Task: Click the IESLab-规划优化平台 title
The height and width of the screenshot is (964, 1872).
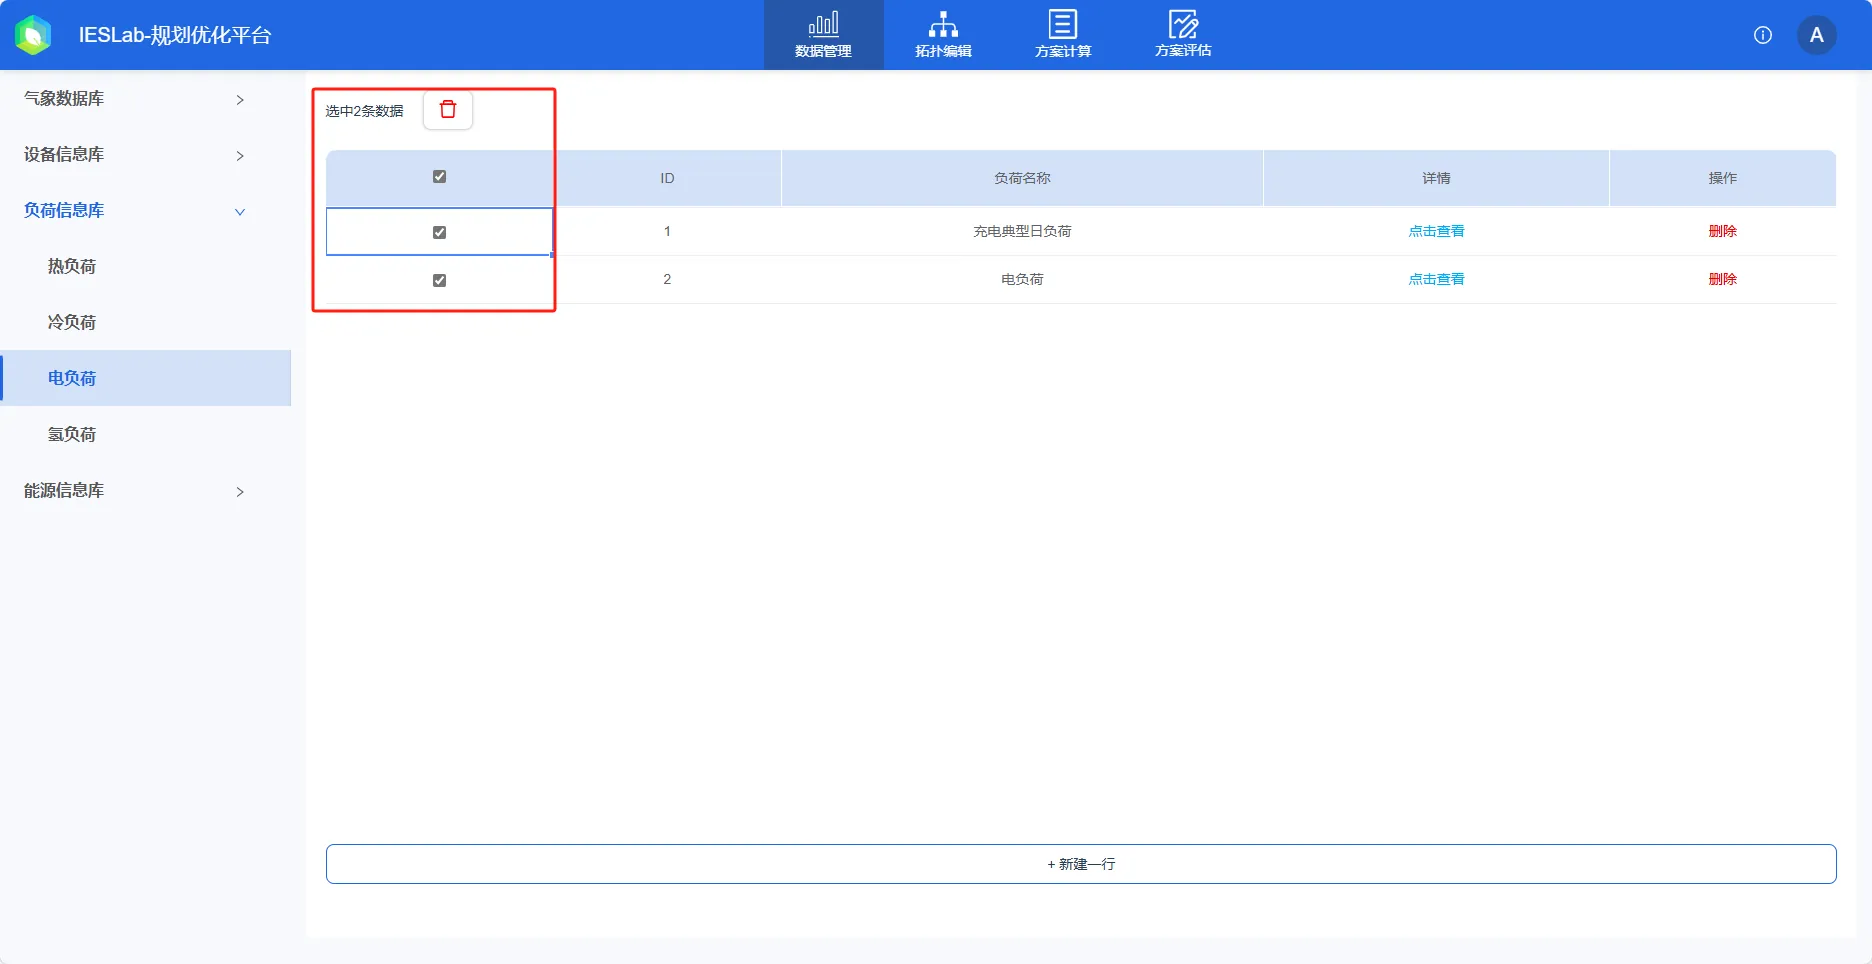Action: click(175, 35)
